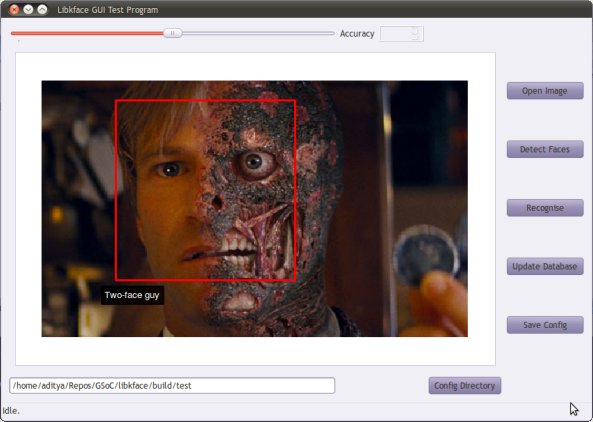Close the Libkface GUI Test Program window
593x422 pixels.
coord(14,9)
